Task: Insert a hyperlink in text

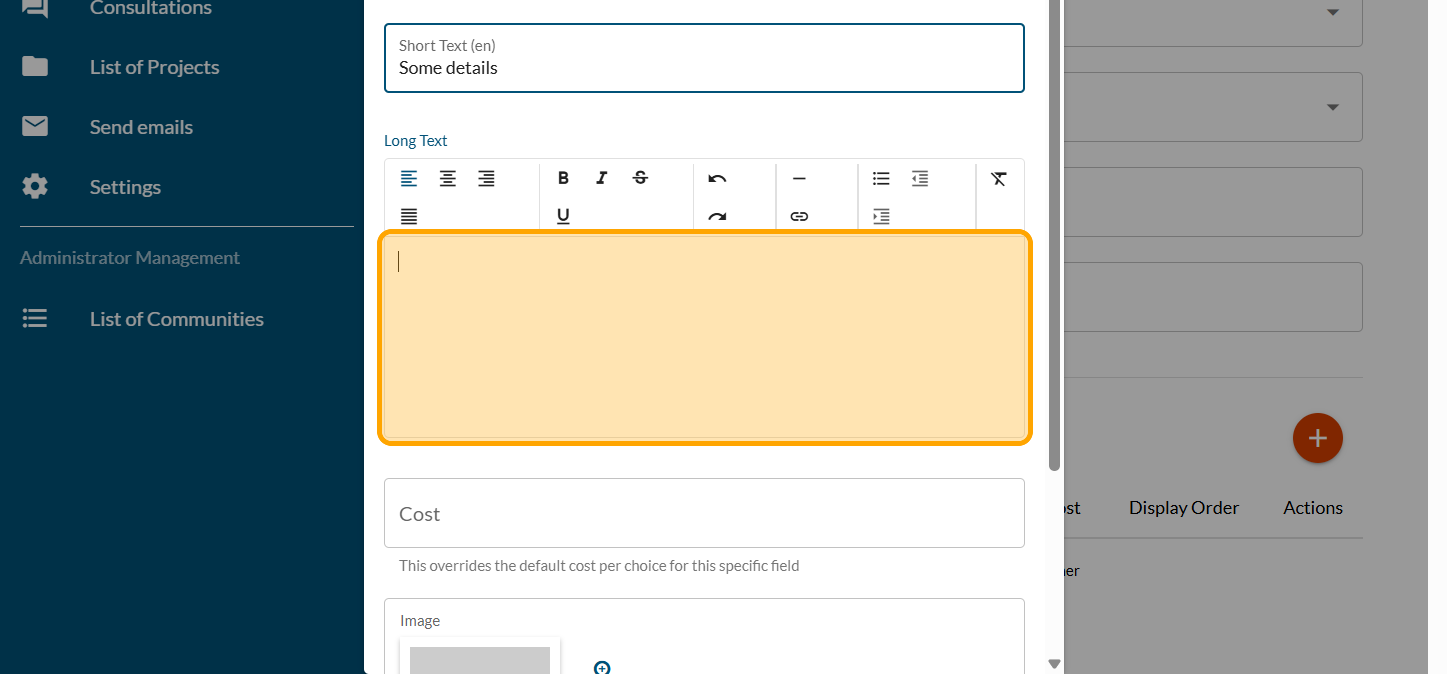Action: coord(799,216)
